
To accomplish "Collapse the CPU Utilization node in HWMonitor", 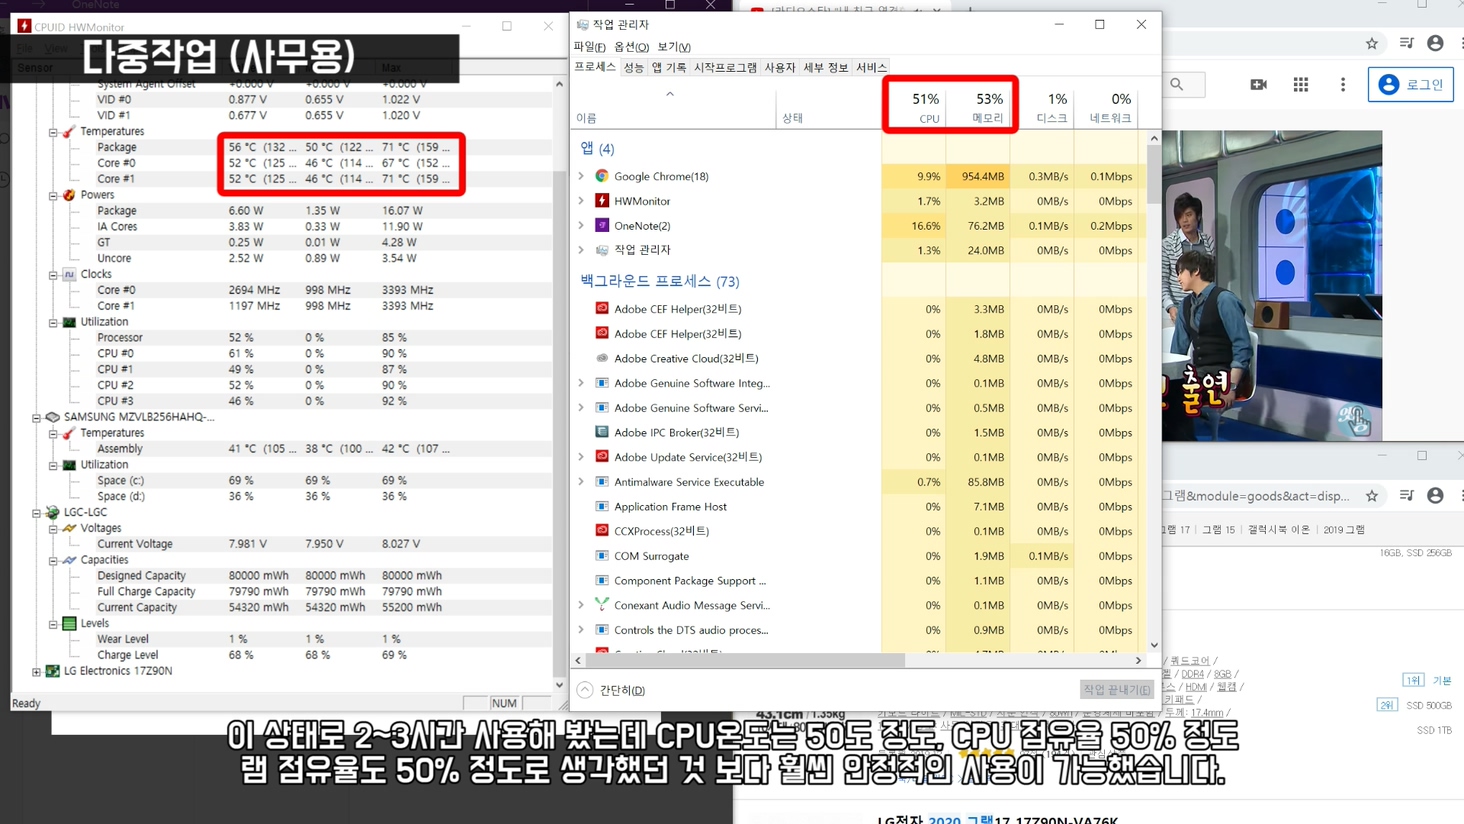I will coord(53,323).
